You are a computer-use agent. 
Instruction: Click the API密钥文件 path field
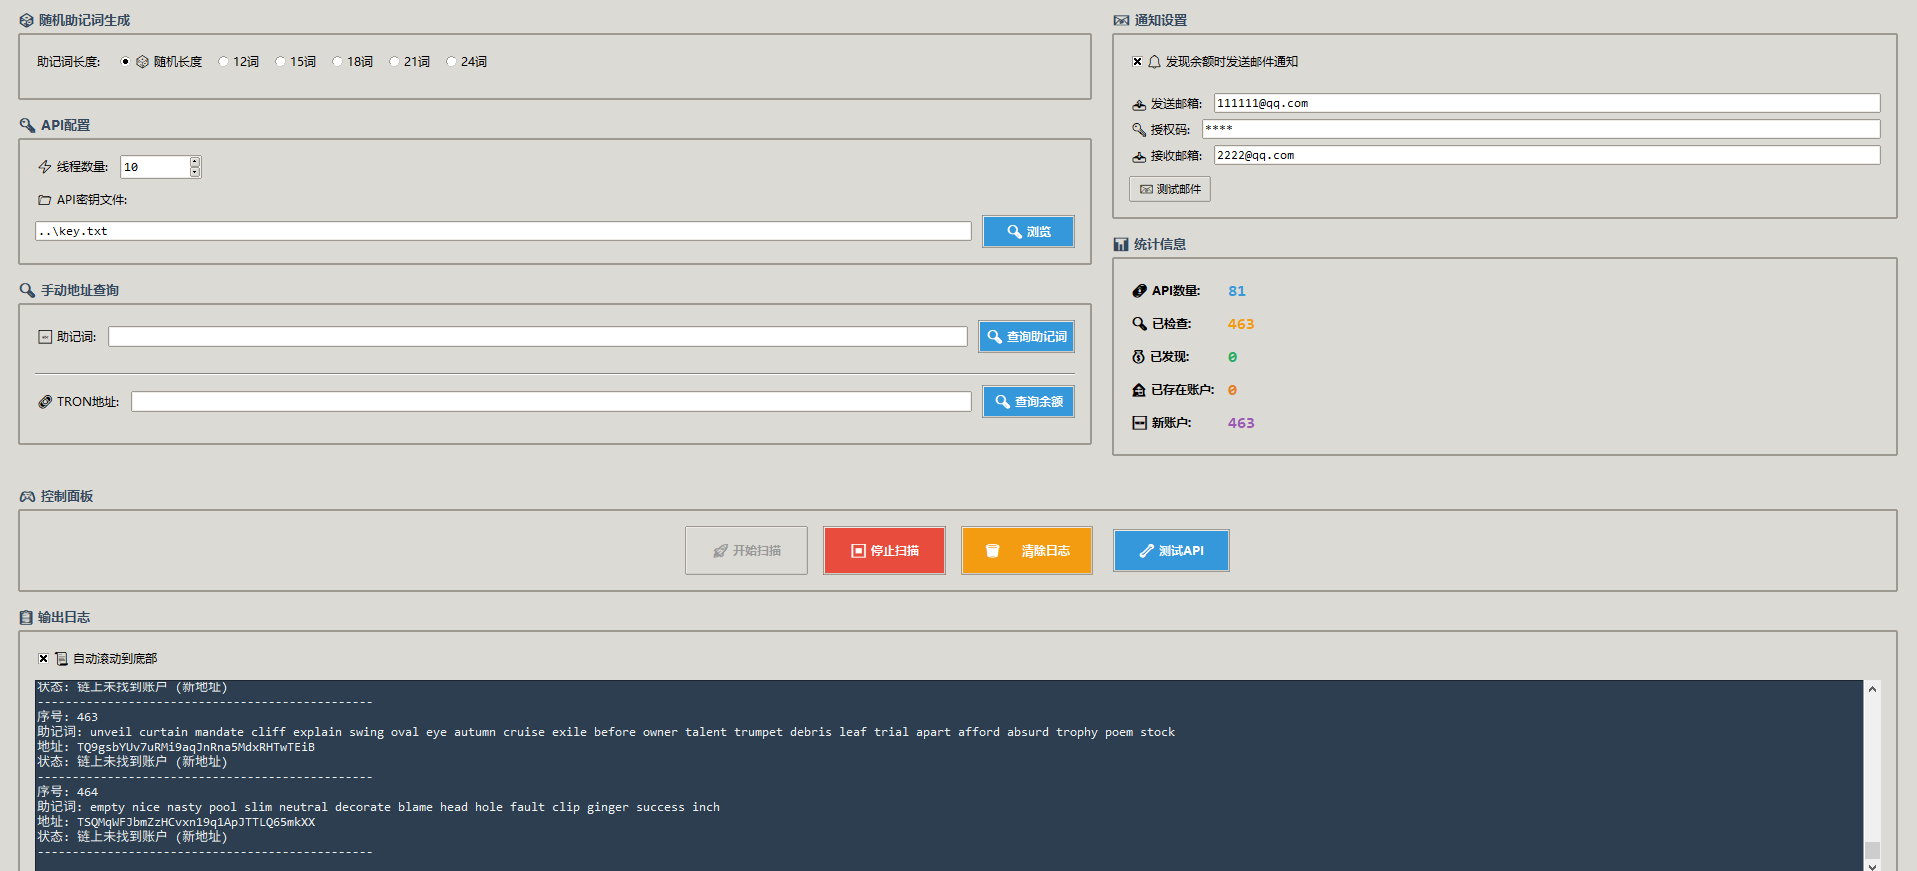point(503,231)
